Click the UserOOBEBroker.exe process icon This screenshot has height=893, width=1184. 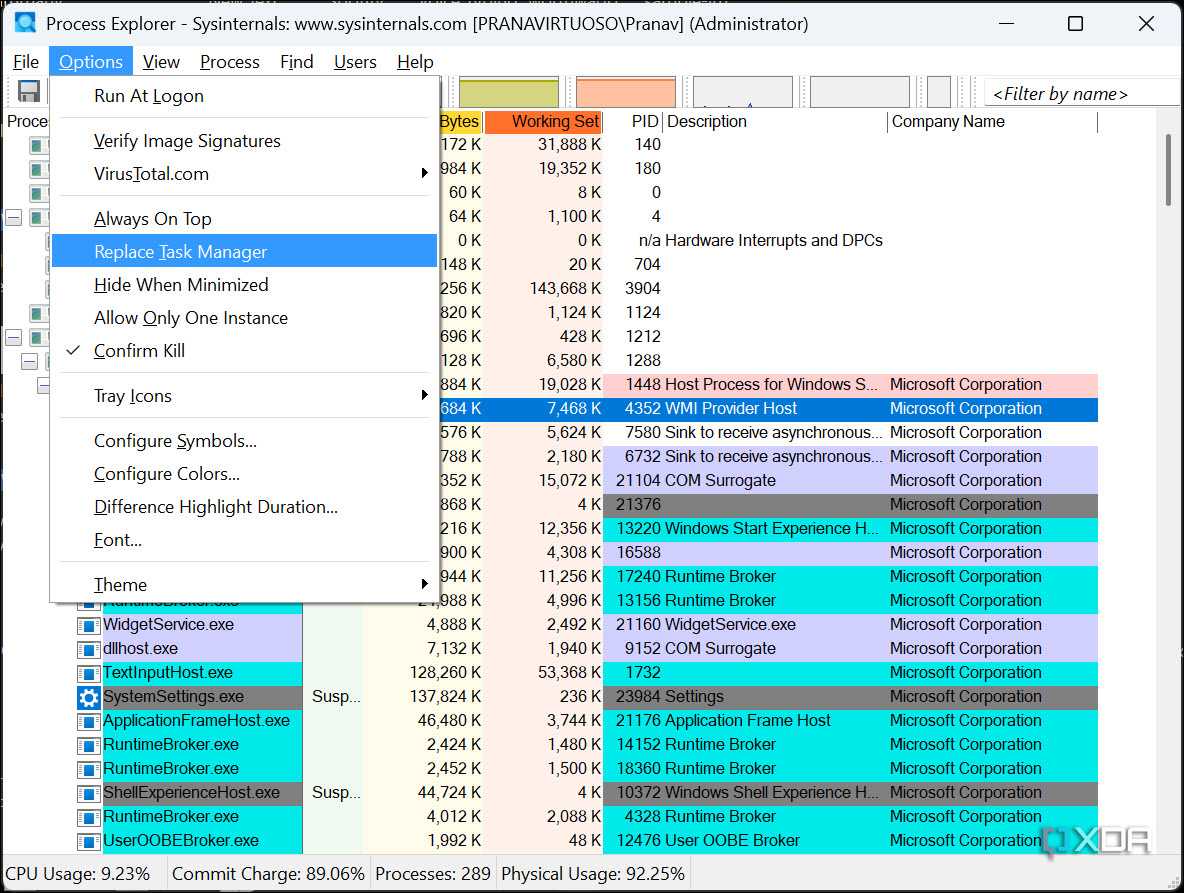tap(88, 841)
